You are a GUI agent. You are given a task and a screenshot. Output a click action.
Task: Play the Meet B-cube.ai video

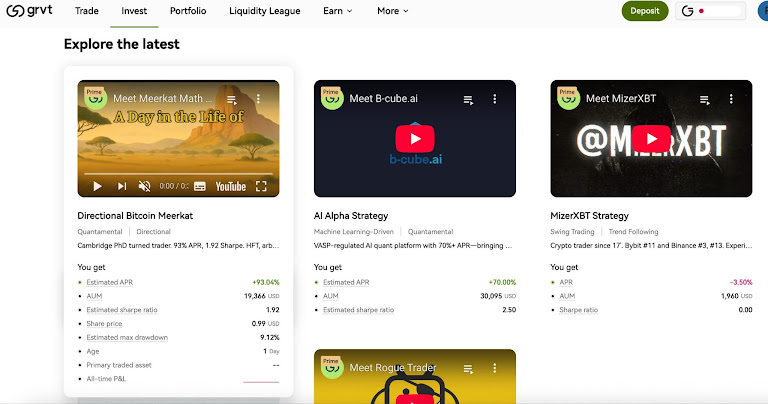[x=415, y=139]
